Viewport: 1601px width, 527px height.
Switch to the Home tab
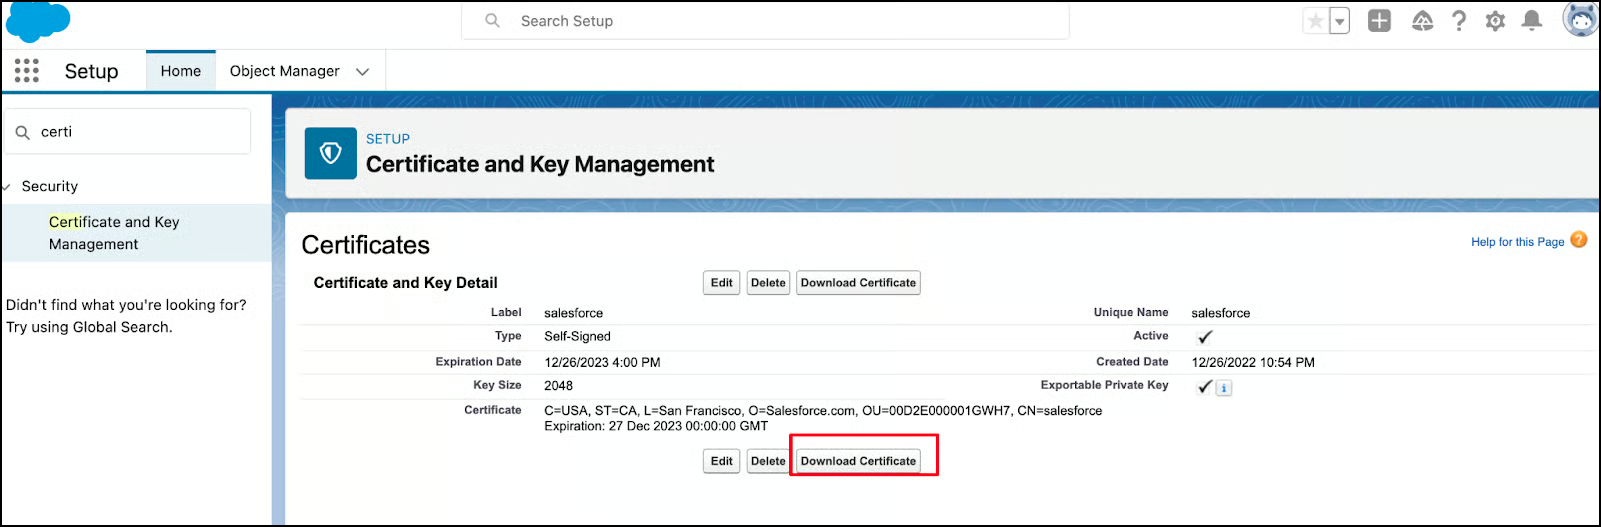[181, 71]
